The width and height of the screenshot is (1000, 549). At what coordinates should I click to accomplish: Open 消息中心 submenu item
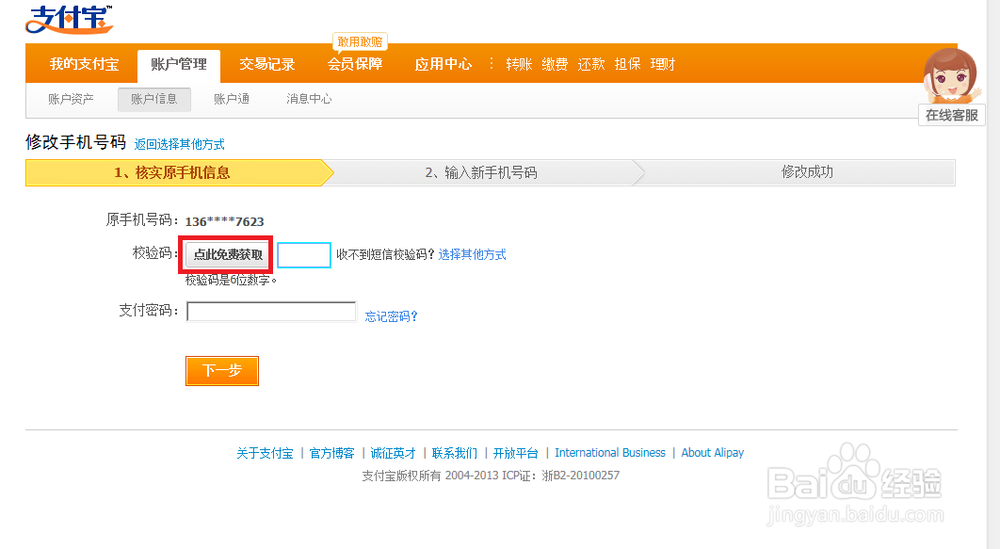[309, 99]
